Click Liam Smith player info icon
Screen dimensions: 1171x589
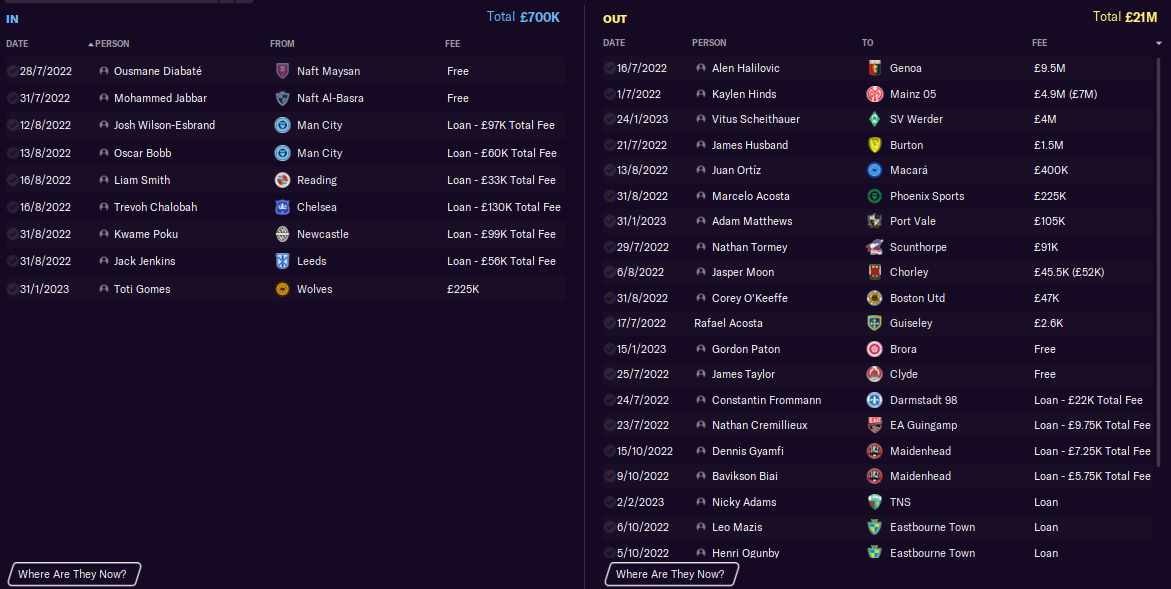[x=104, y=180]
